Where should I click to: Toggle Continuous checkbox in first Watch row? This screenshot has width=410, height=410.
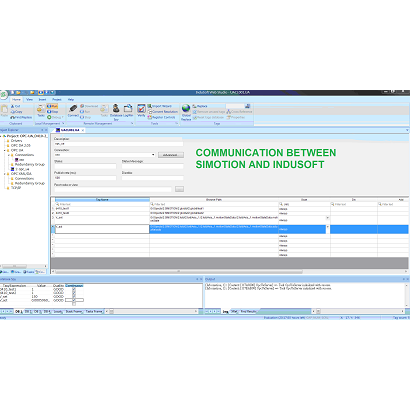coord(74,290)
